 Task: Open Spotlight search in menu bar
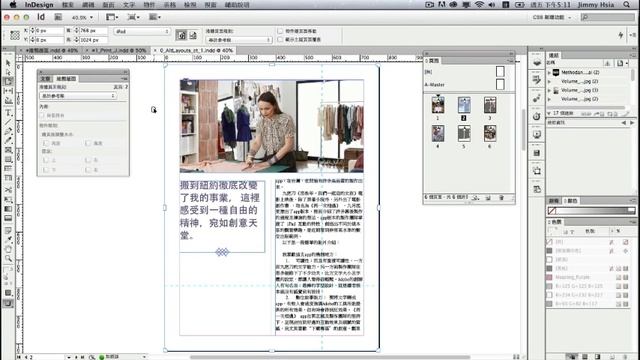pos(627,4)
